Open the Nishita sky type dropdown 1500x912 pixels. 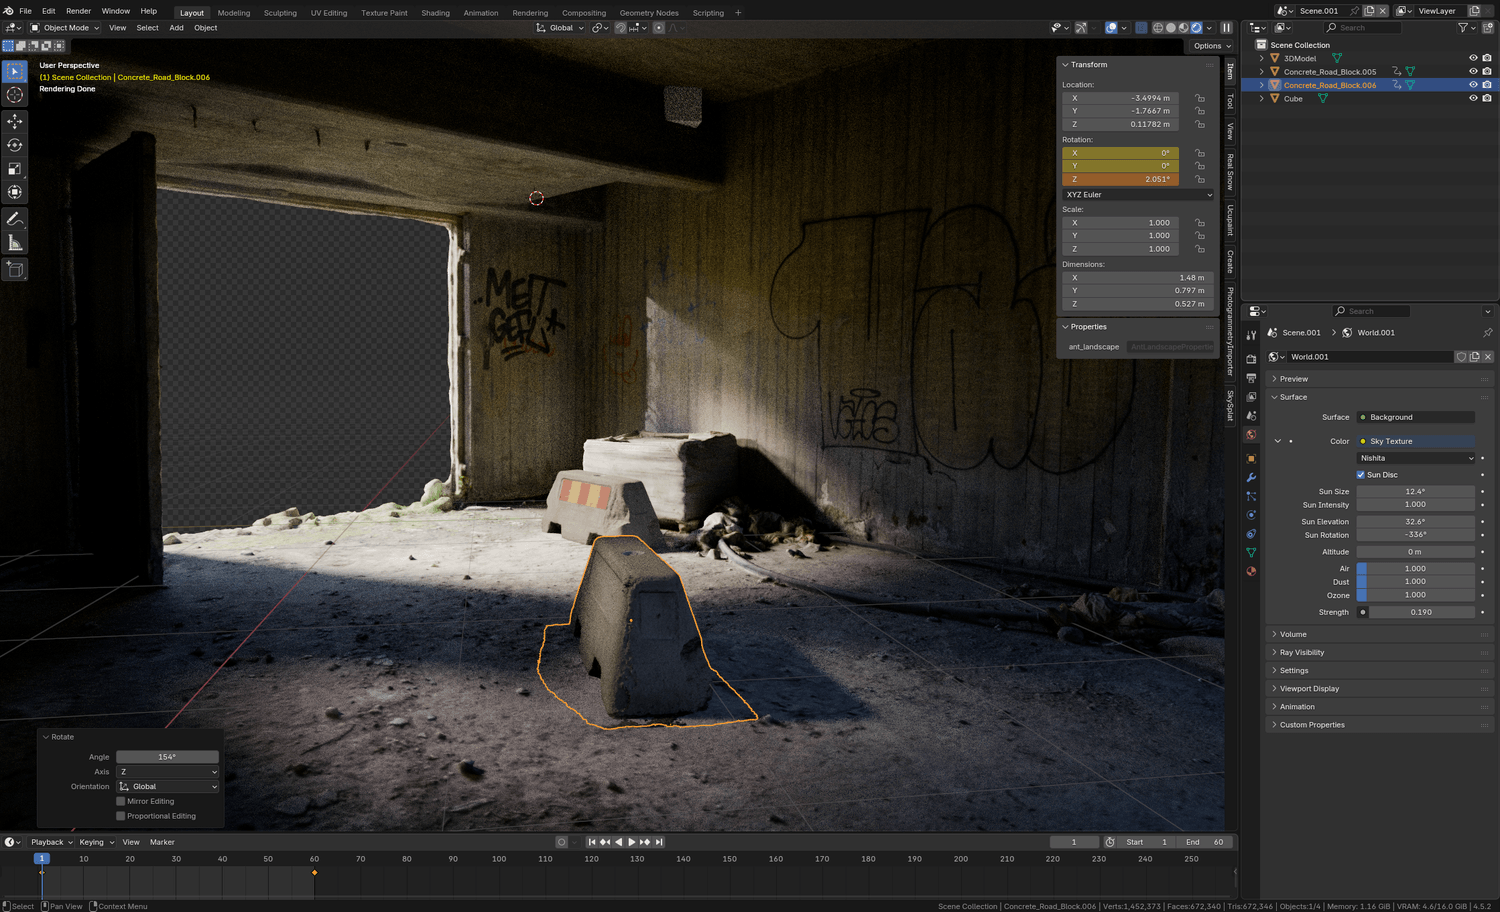[x=1415, y=458]
